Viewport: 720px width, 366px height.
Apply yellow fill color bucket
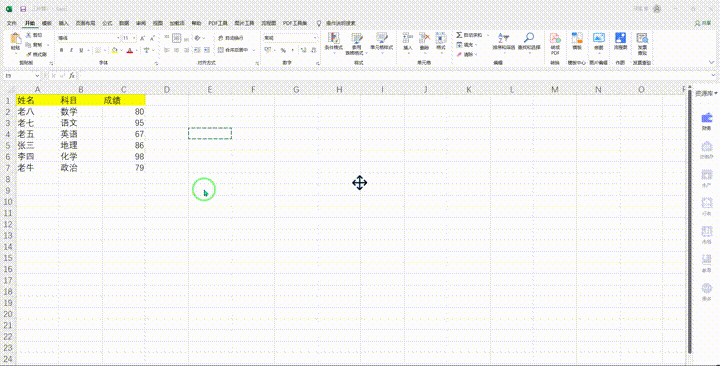coord(114,50)
